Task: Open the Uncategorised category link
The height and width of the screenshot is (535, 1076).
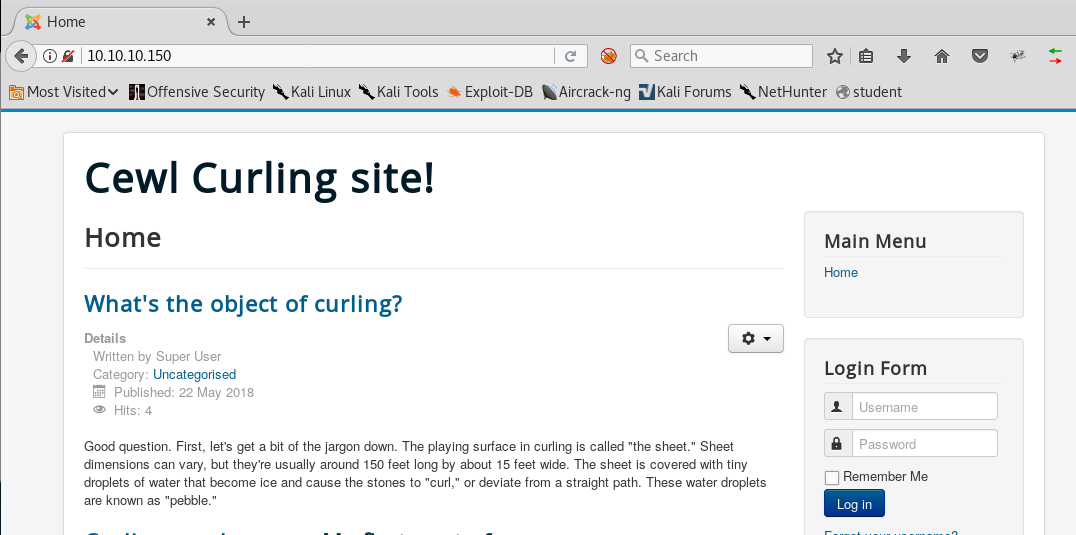Action: click(194, 374)
